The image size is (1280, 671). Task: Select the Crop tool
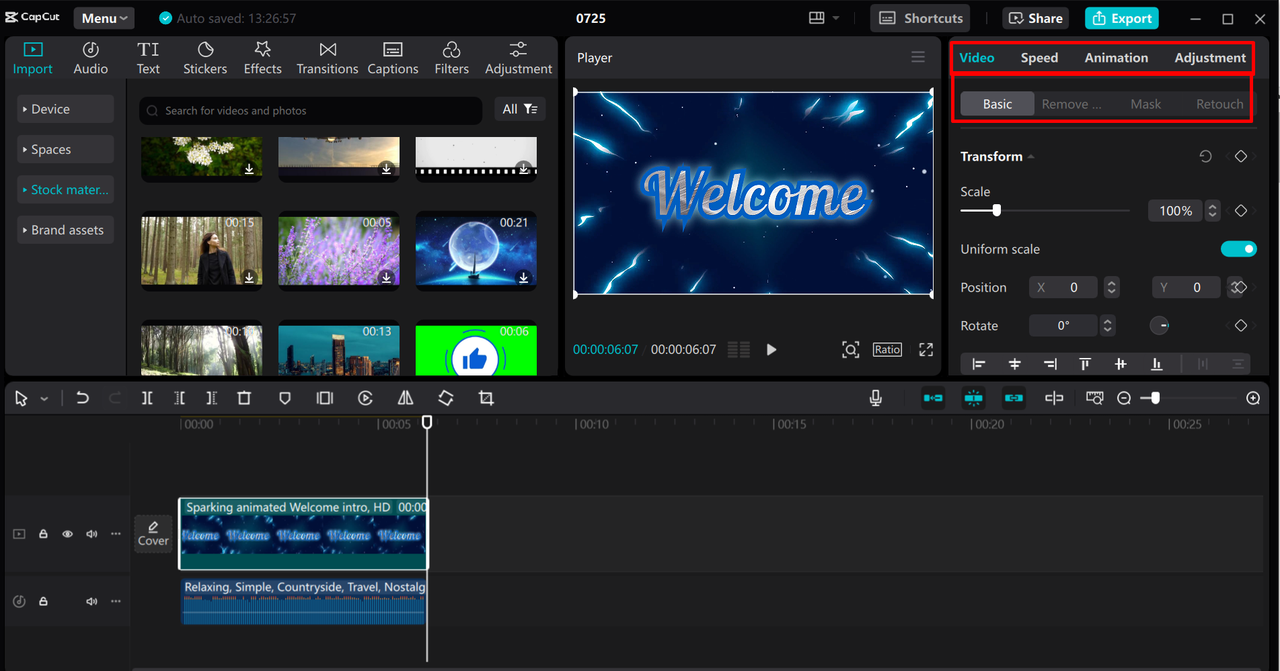486,398
